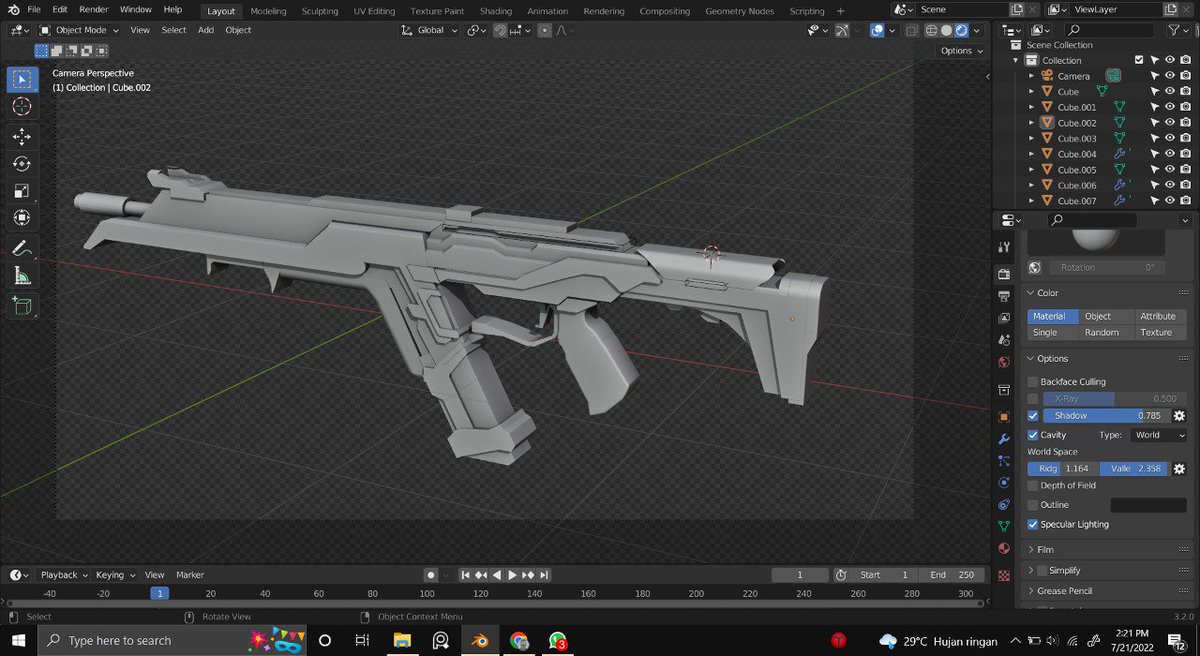Open Shadow settings gear
The width and height of the screenshot is (1200, 656).
1179,415
